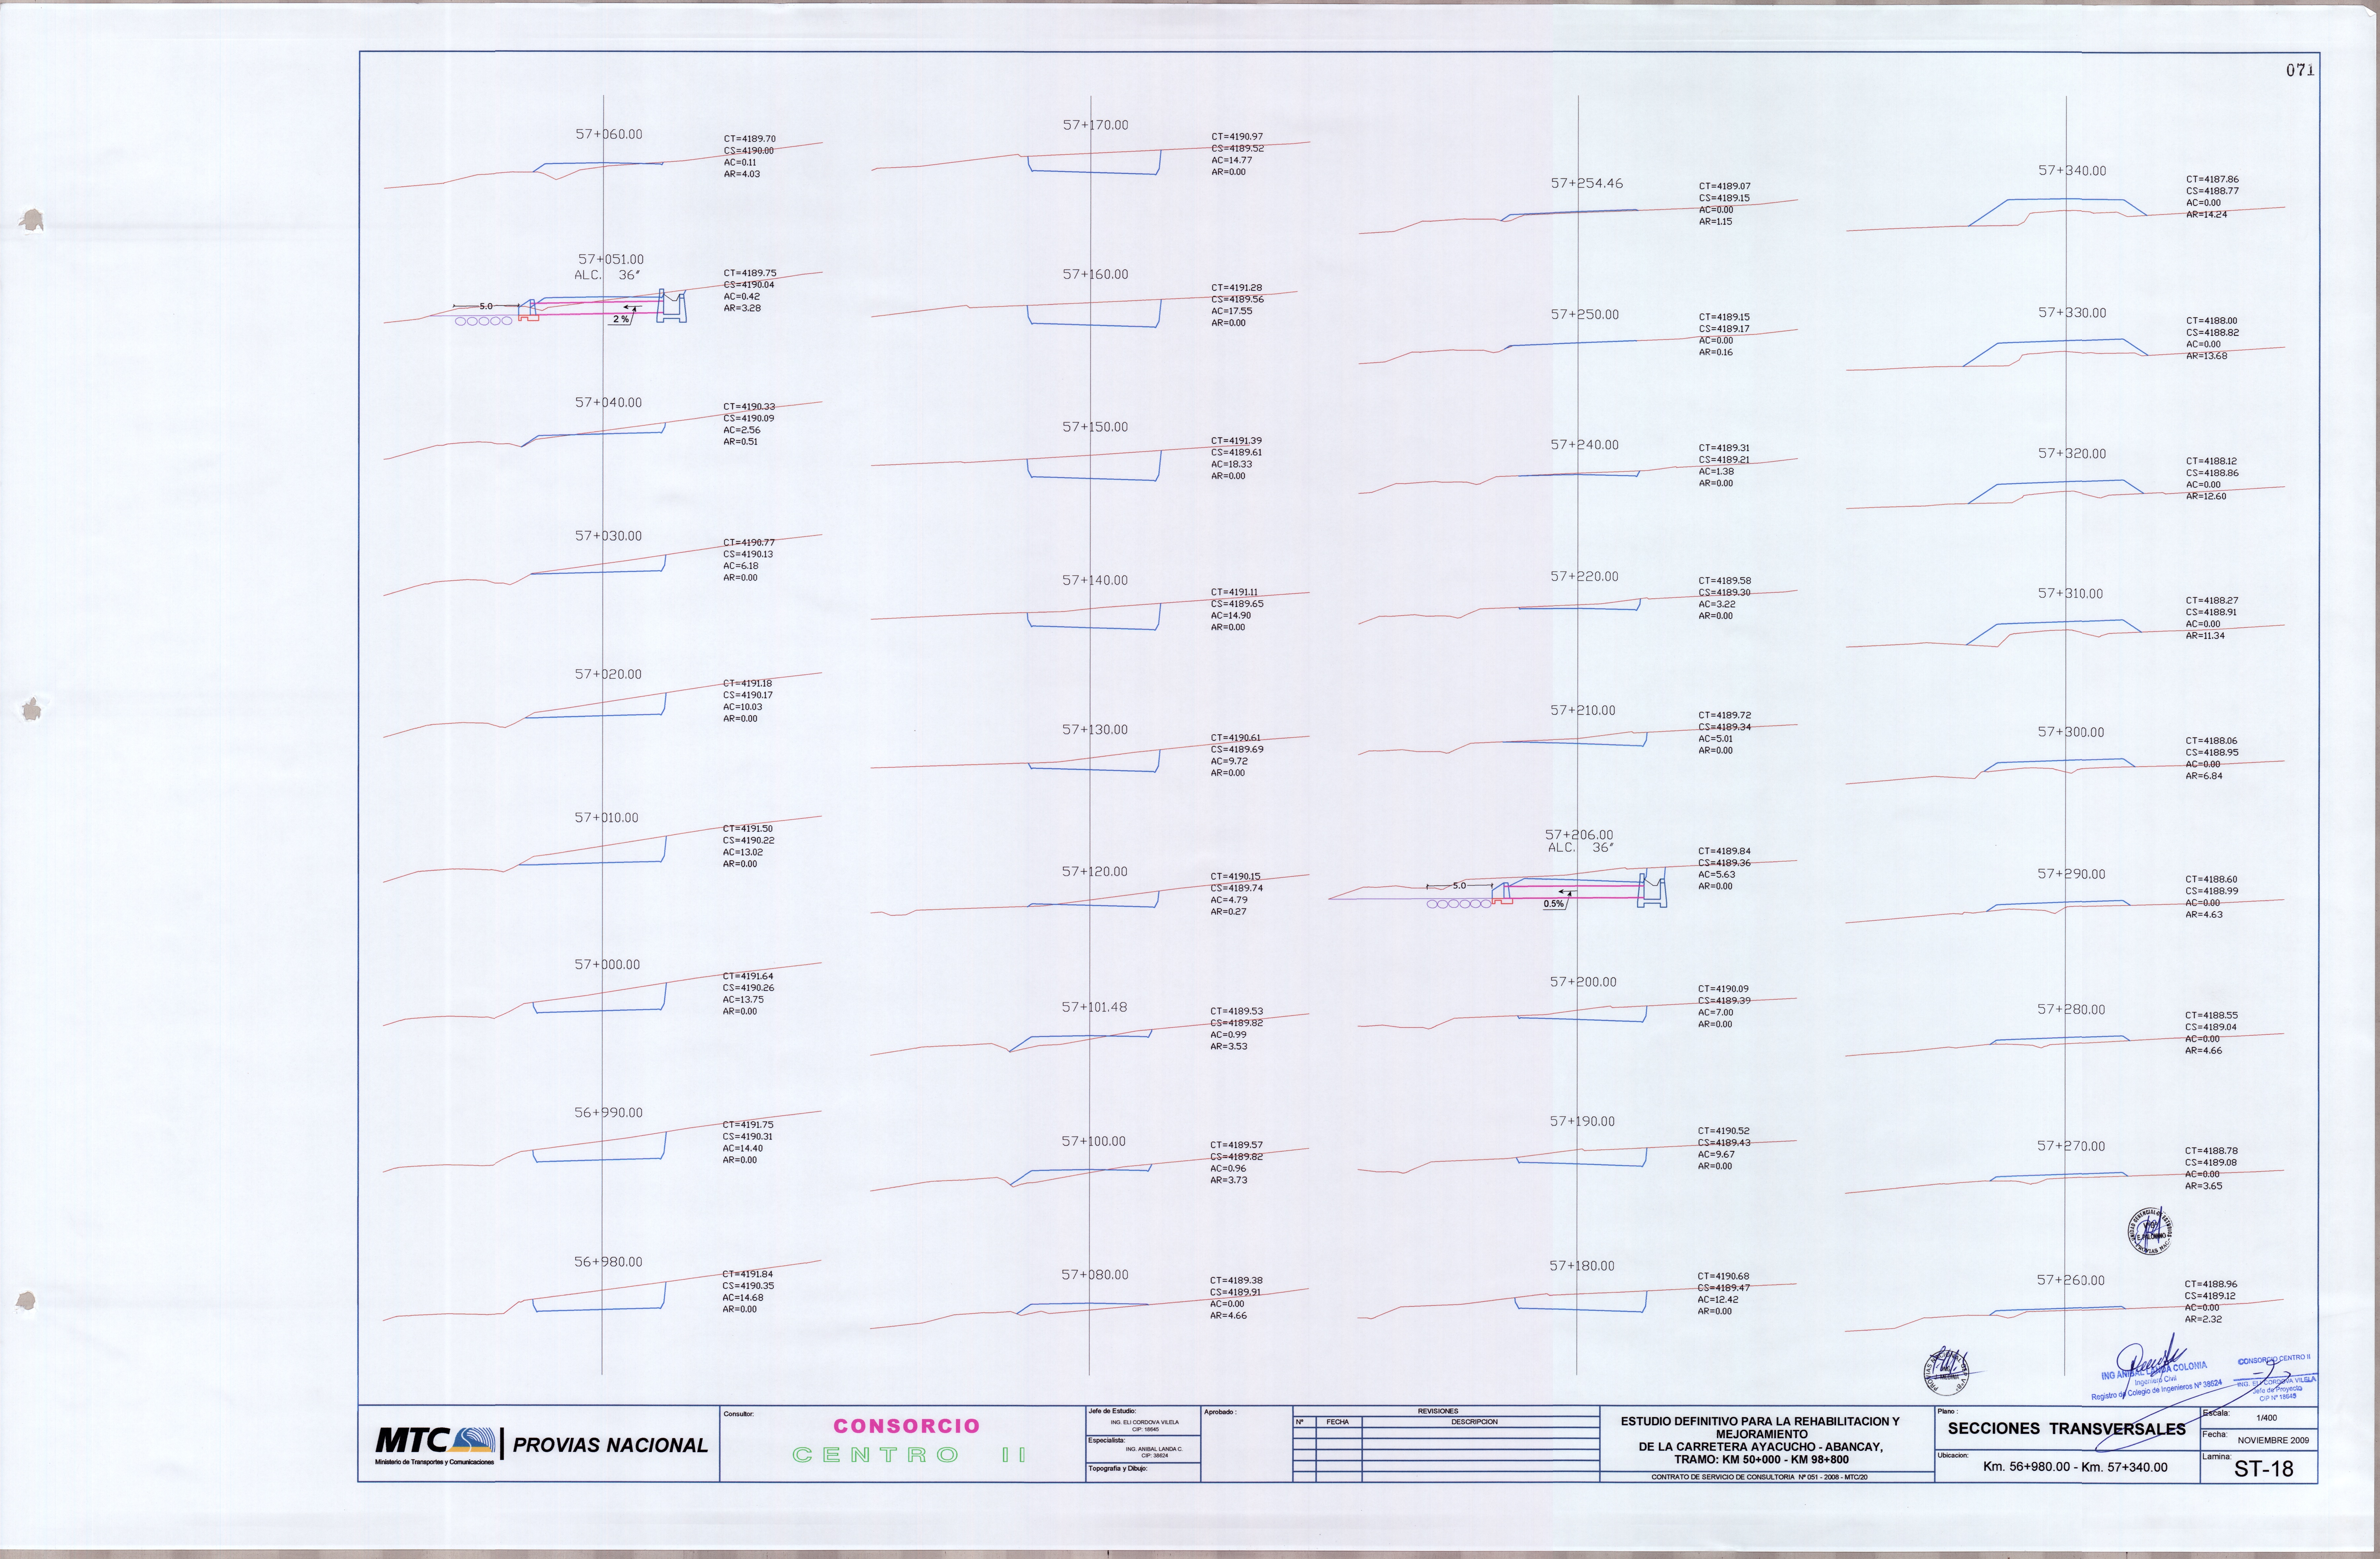Click the station label 57+030.00
Image resolution: width=2380 pixels, height=1559 pixels.
click(x=608, y=536)
